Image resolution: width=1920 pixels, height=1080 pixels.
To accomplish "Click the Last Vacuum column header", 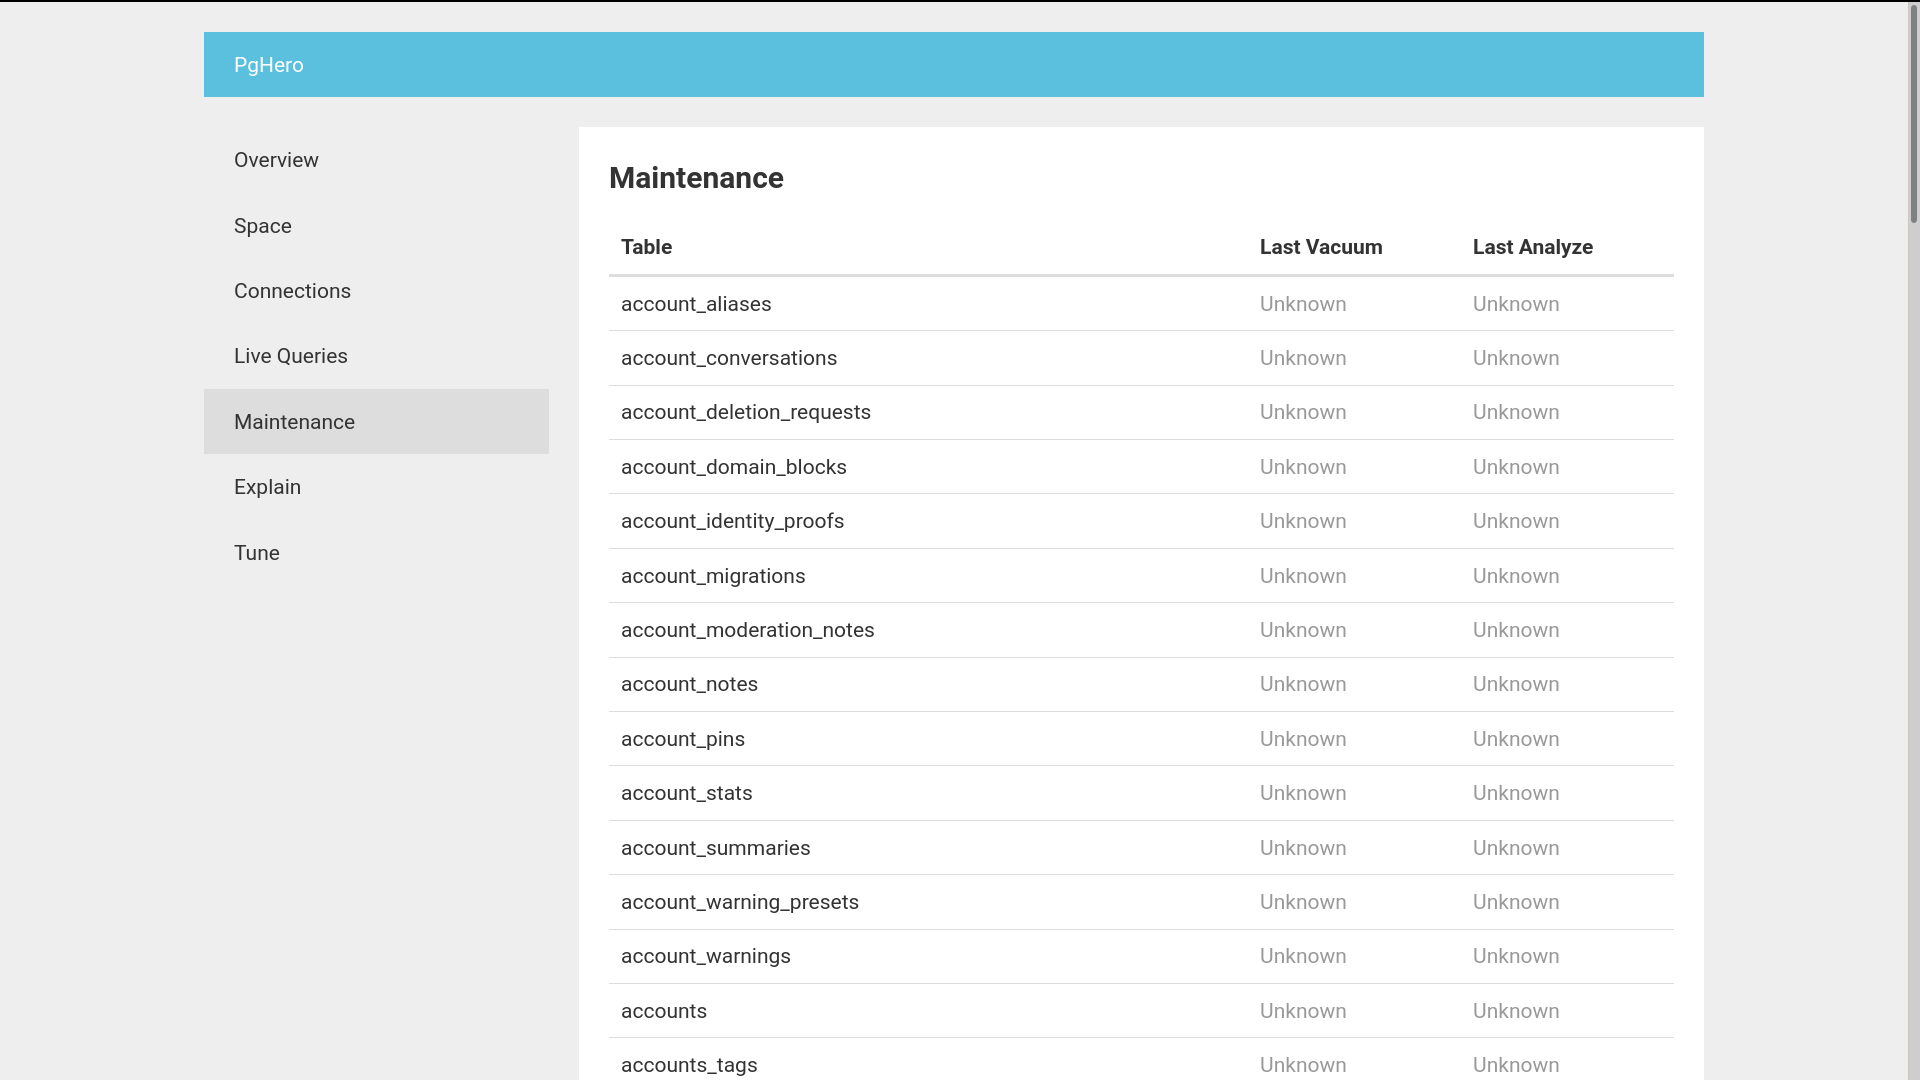I will (1320, 247).
